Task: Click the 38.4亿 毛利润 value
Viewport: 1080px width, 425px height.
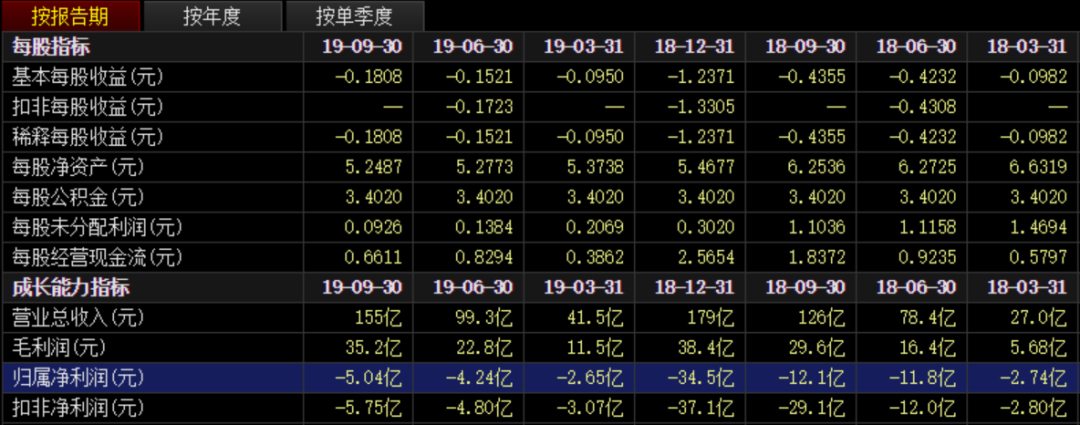Action: [x=707, y=348]
